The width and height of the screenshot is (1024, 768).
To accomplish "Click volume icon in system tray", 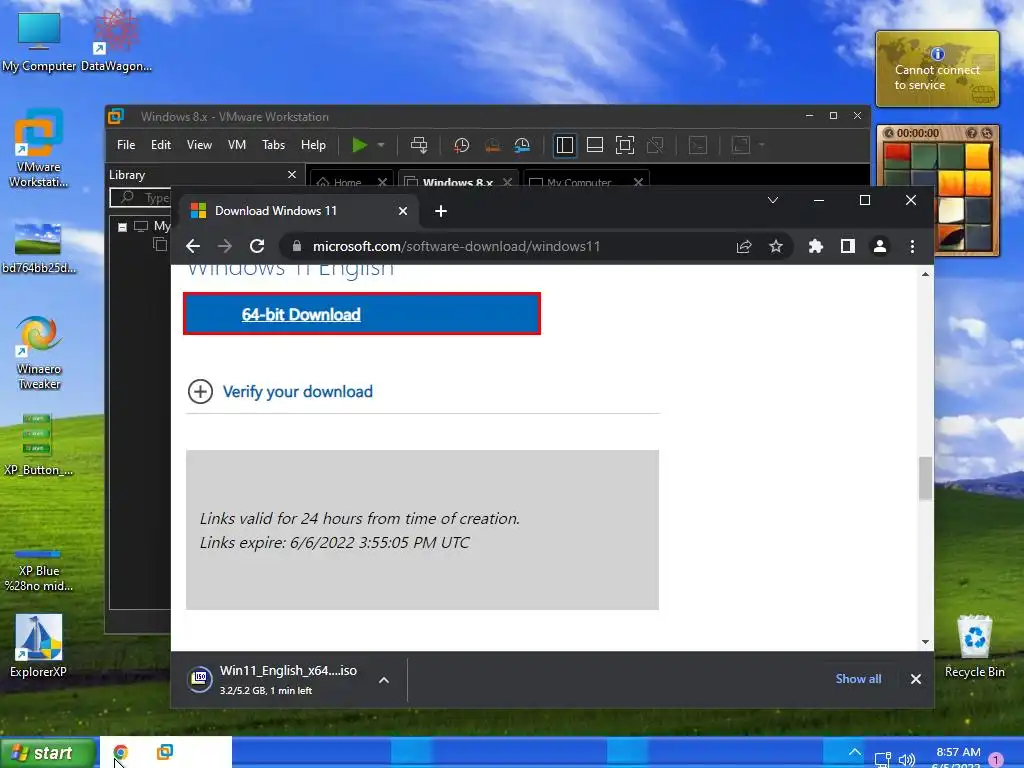I will tap(906, 760).
